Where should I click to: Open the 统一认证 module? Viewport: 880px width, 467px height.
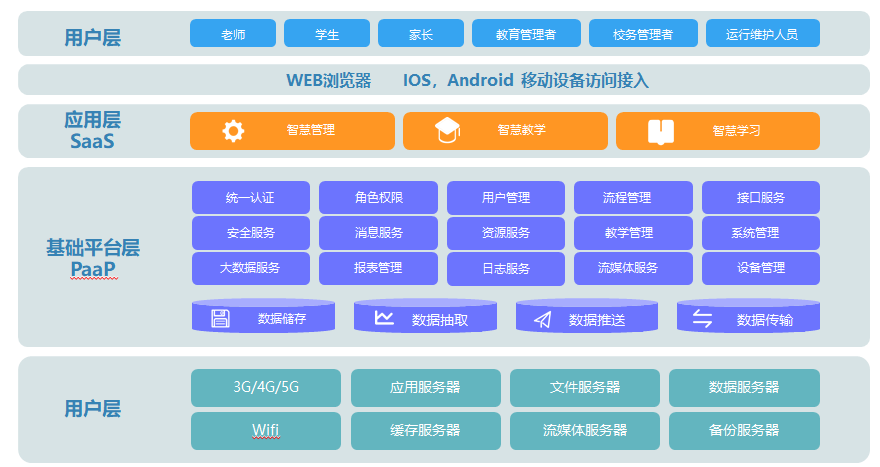(x=250, y=198)
